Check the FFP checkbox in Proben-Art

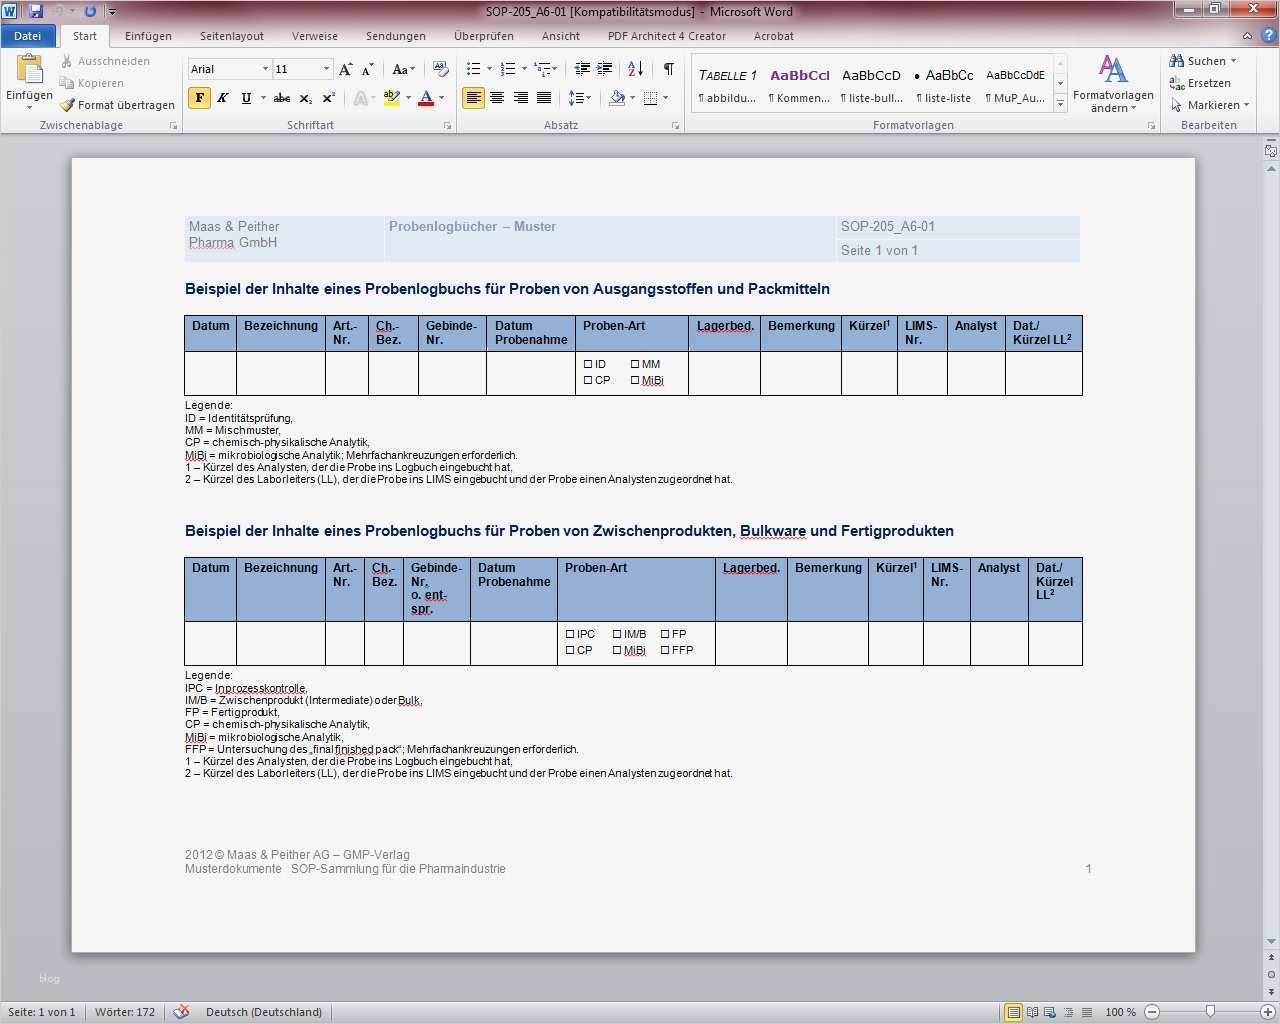665,650
